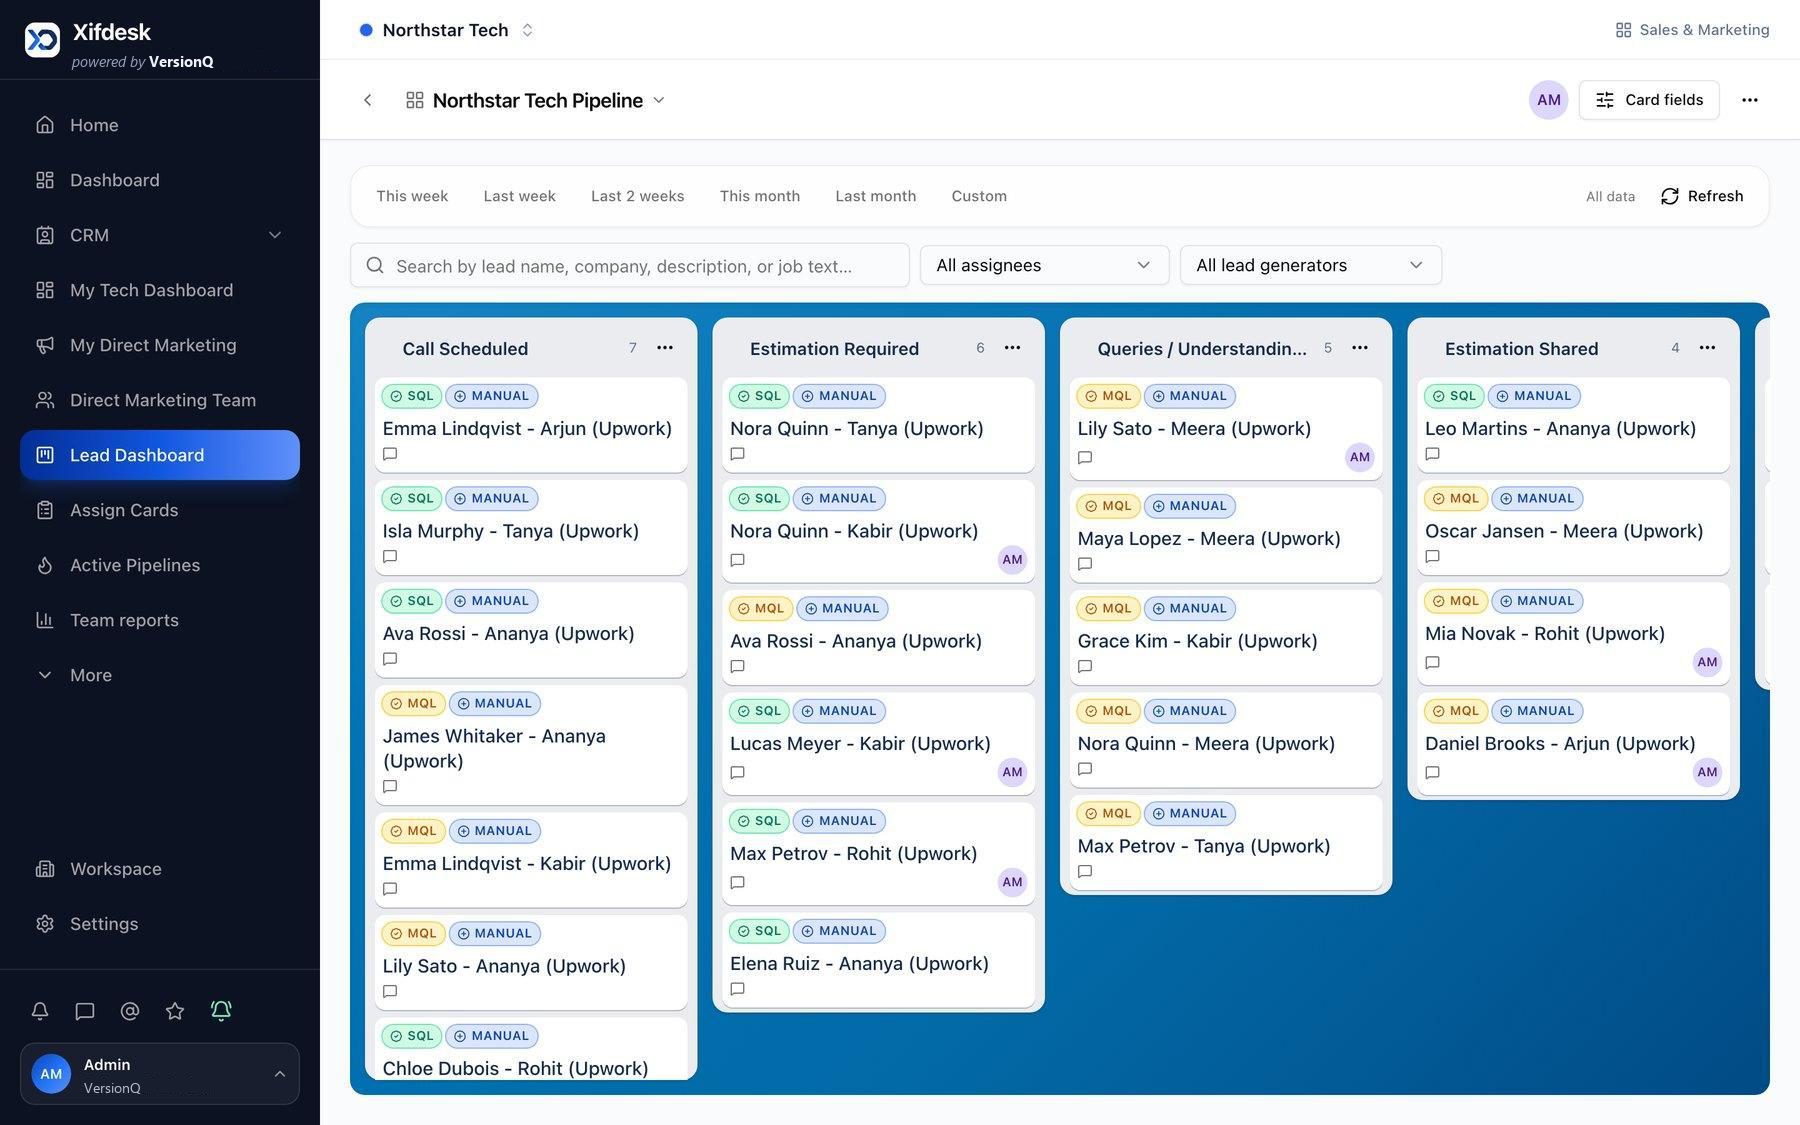
Task: Open Active Pipelines in sidebar
Action: (x=160, y=565)
